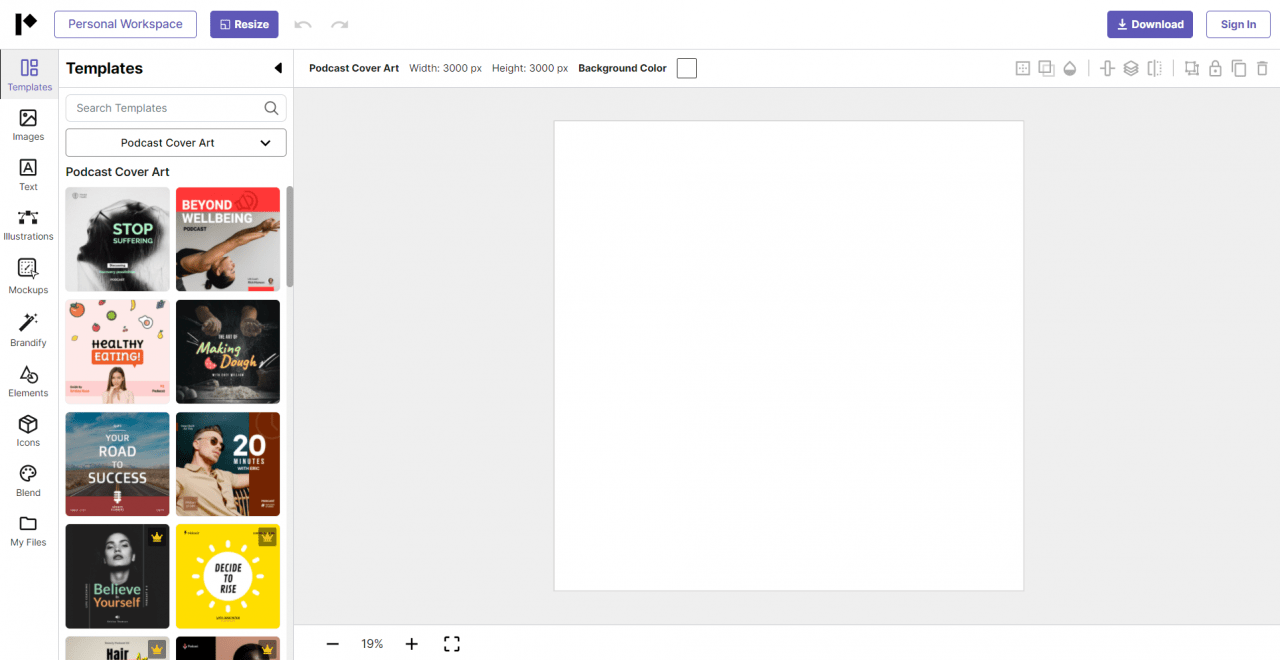Toggle fullscreen canvas view
The image size is (1280, 660).
[451, 644]
